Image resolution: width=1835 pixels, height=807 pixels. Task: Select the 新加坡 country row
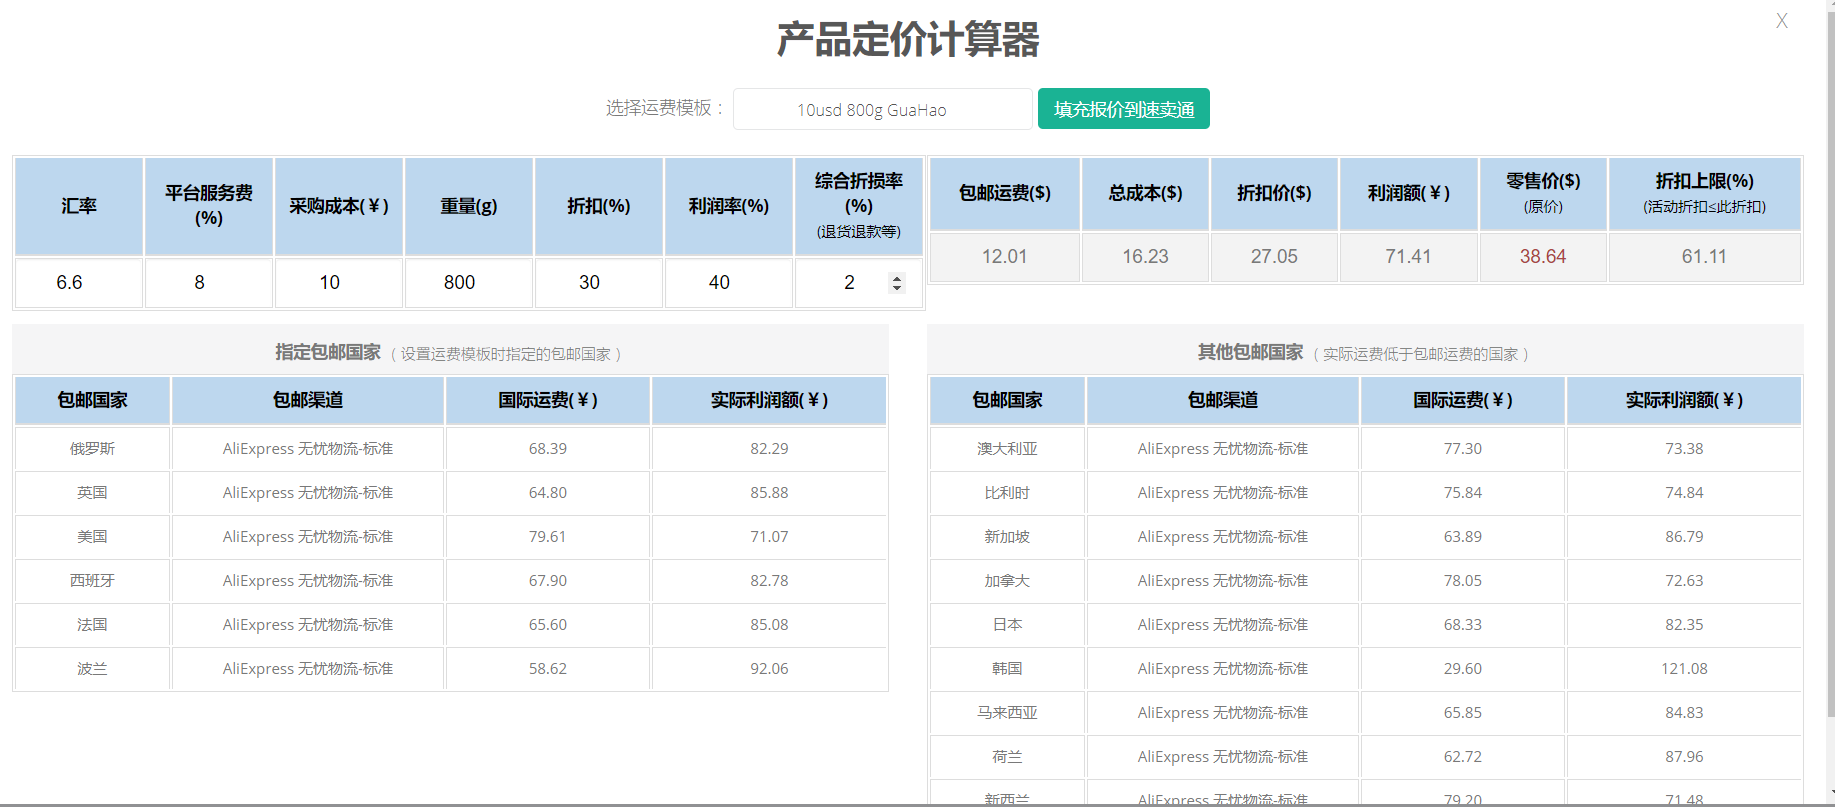[x=1365, y=537]
